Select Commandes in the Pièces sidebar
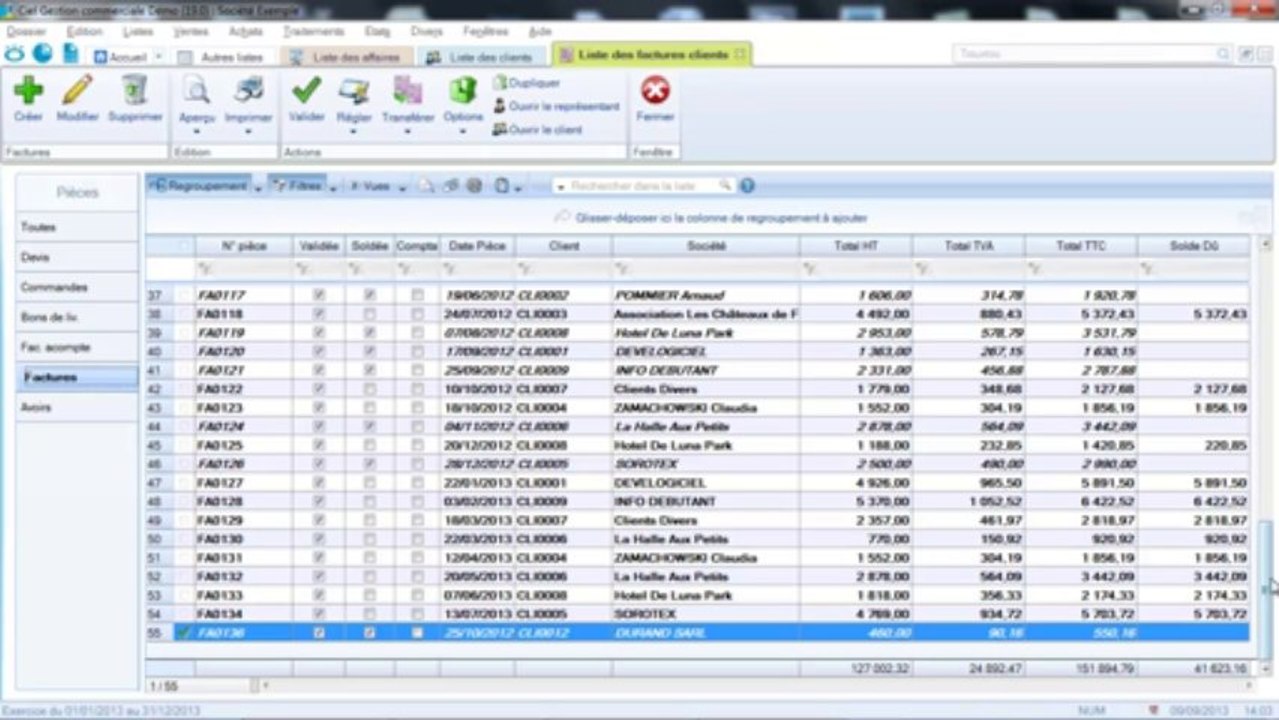The height and width of the screenshot is (720, 1279). [77, 287]
